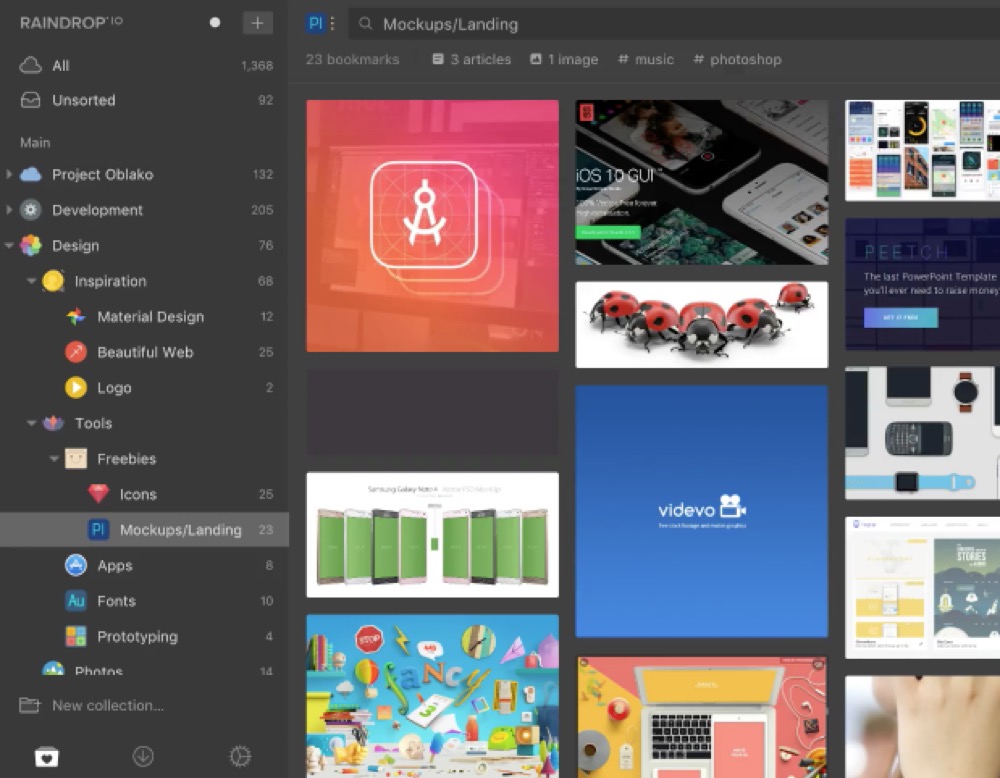Click the download arrow icon in the bottom bar

coord(143,757)
